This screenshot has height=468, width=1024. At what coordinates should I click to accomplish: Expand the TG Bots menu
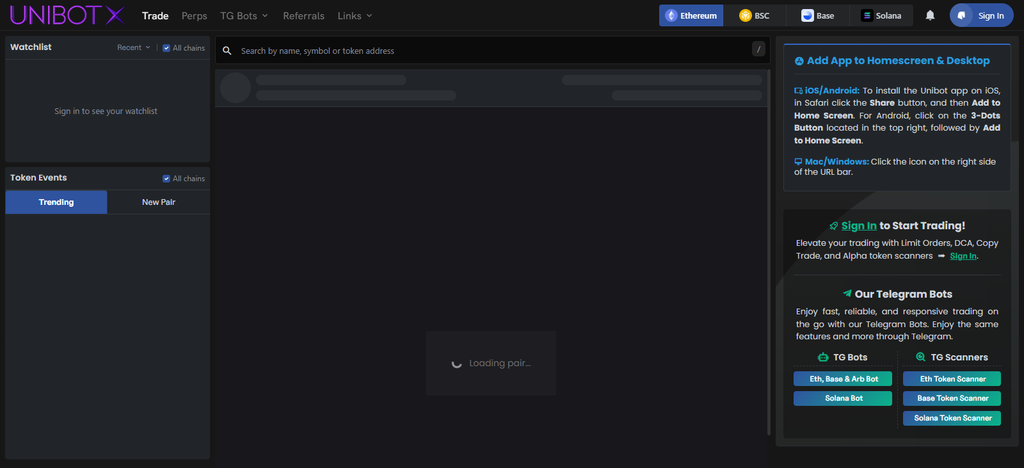point(244,16)
